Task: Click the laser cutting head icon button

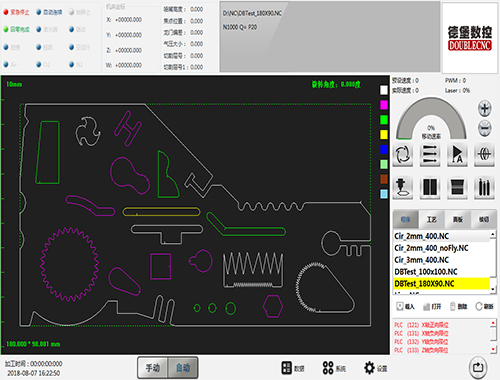Action: click(403, 187)
